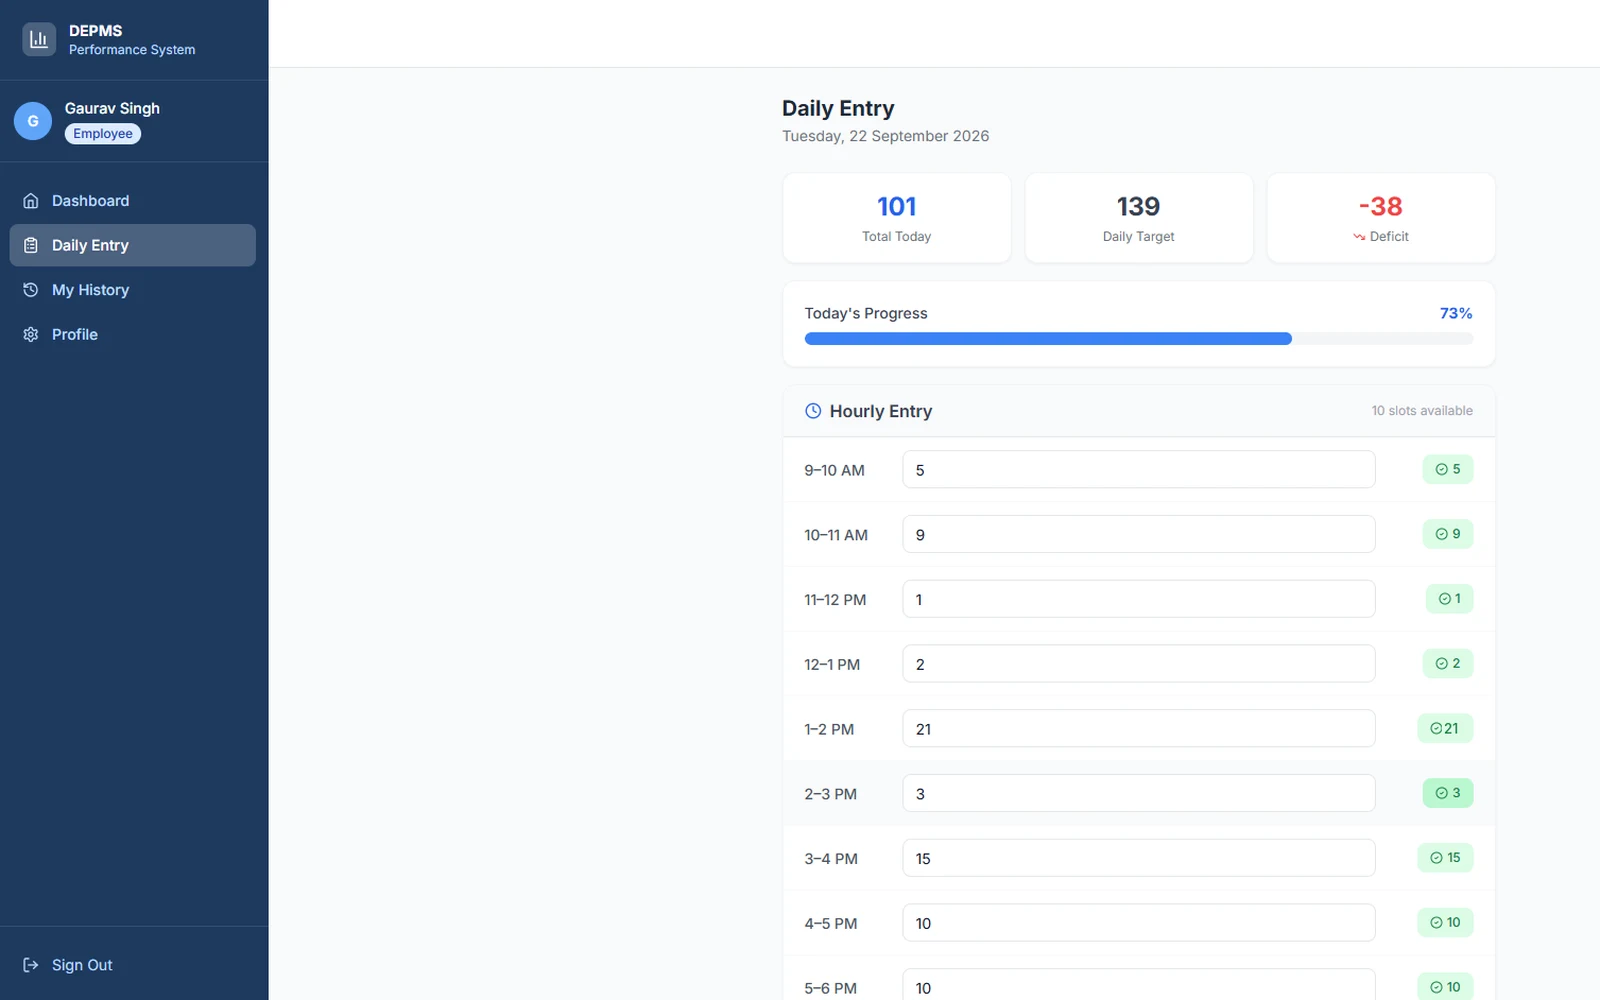
Task: Click the 2–3 PM input field
Action: pos(1138,793)
